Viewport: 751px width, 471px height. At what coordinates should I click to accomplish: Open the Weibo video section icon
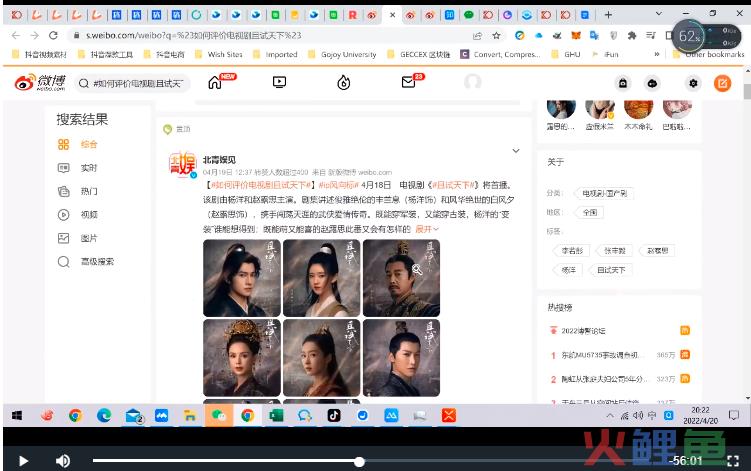279,82
